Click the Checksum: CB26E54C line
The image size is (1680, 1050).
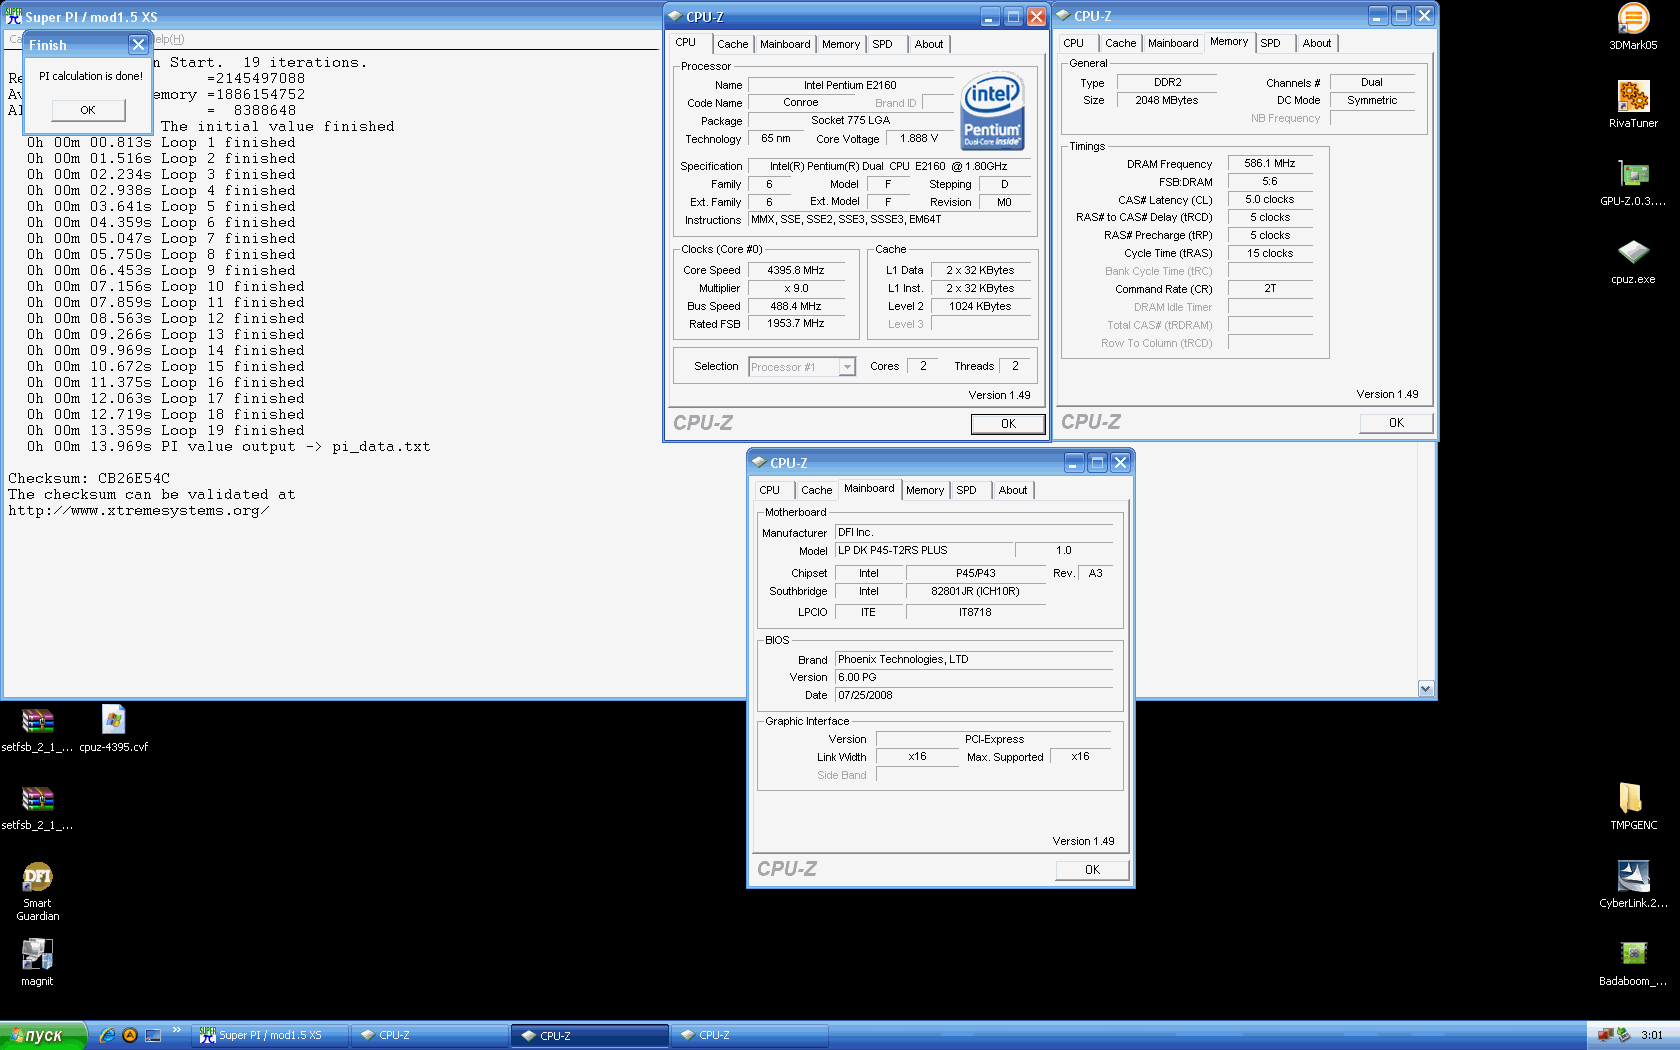[89, 478]
